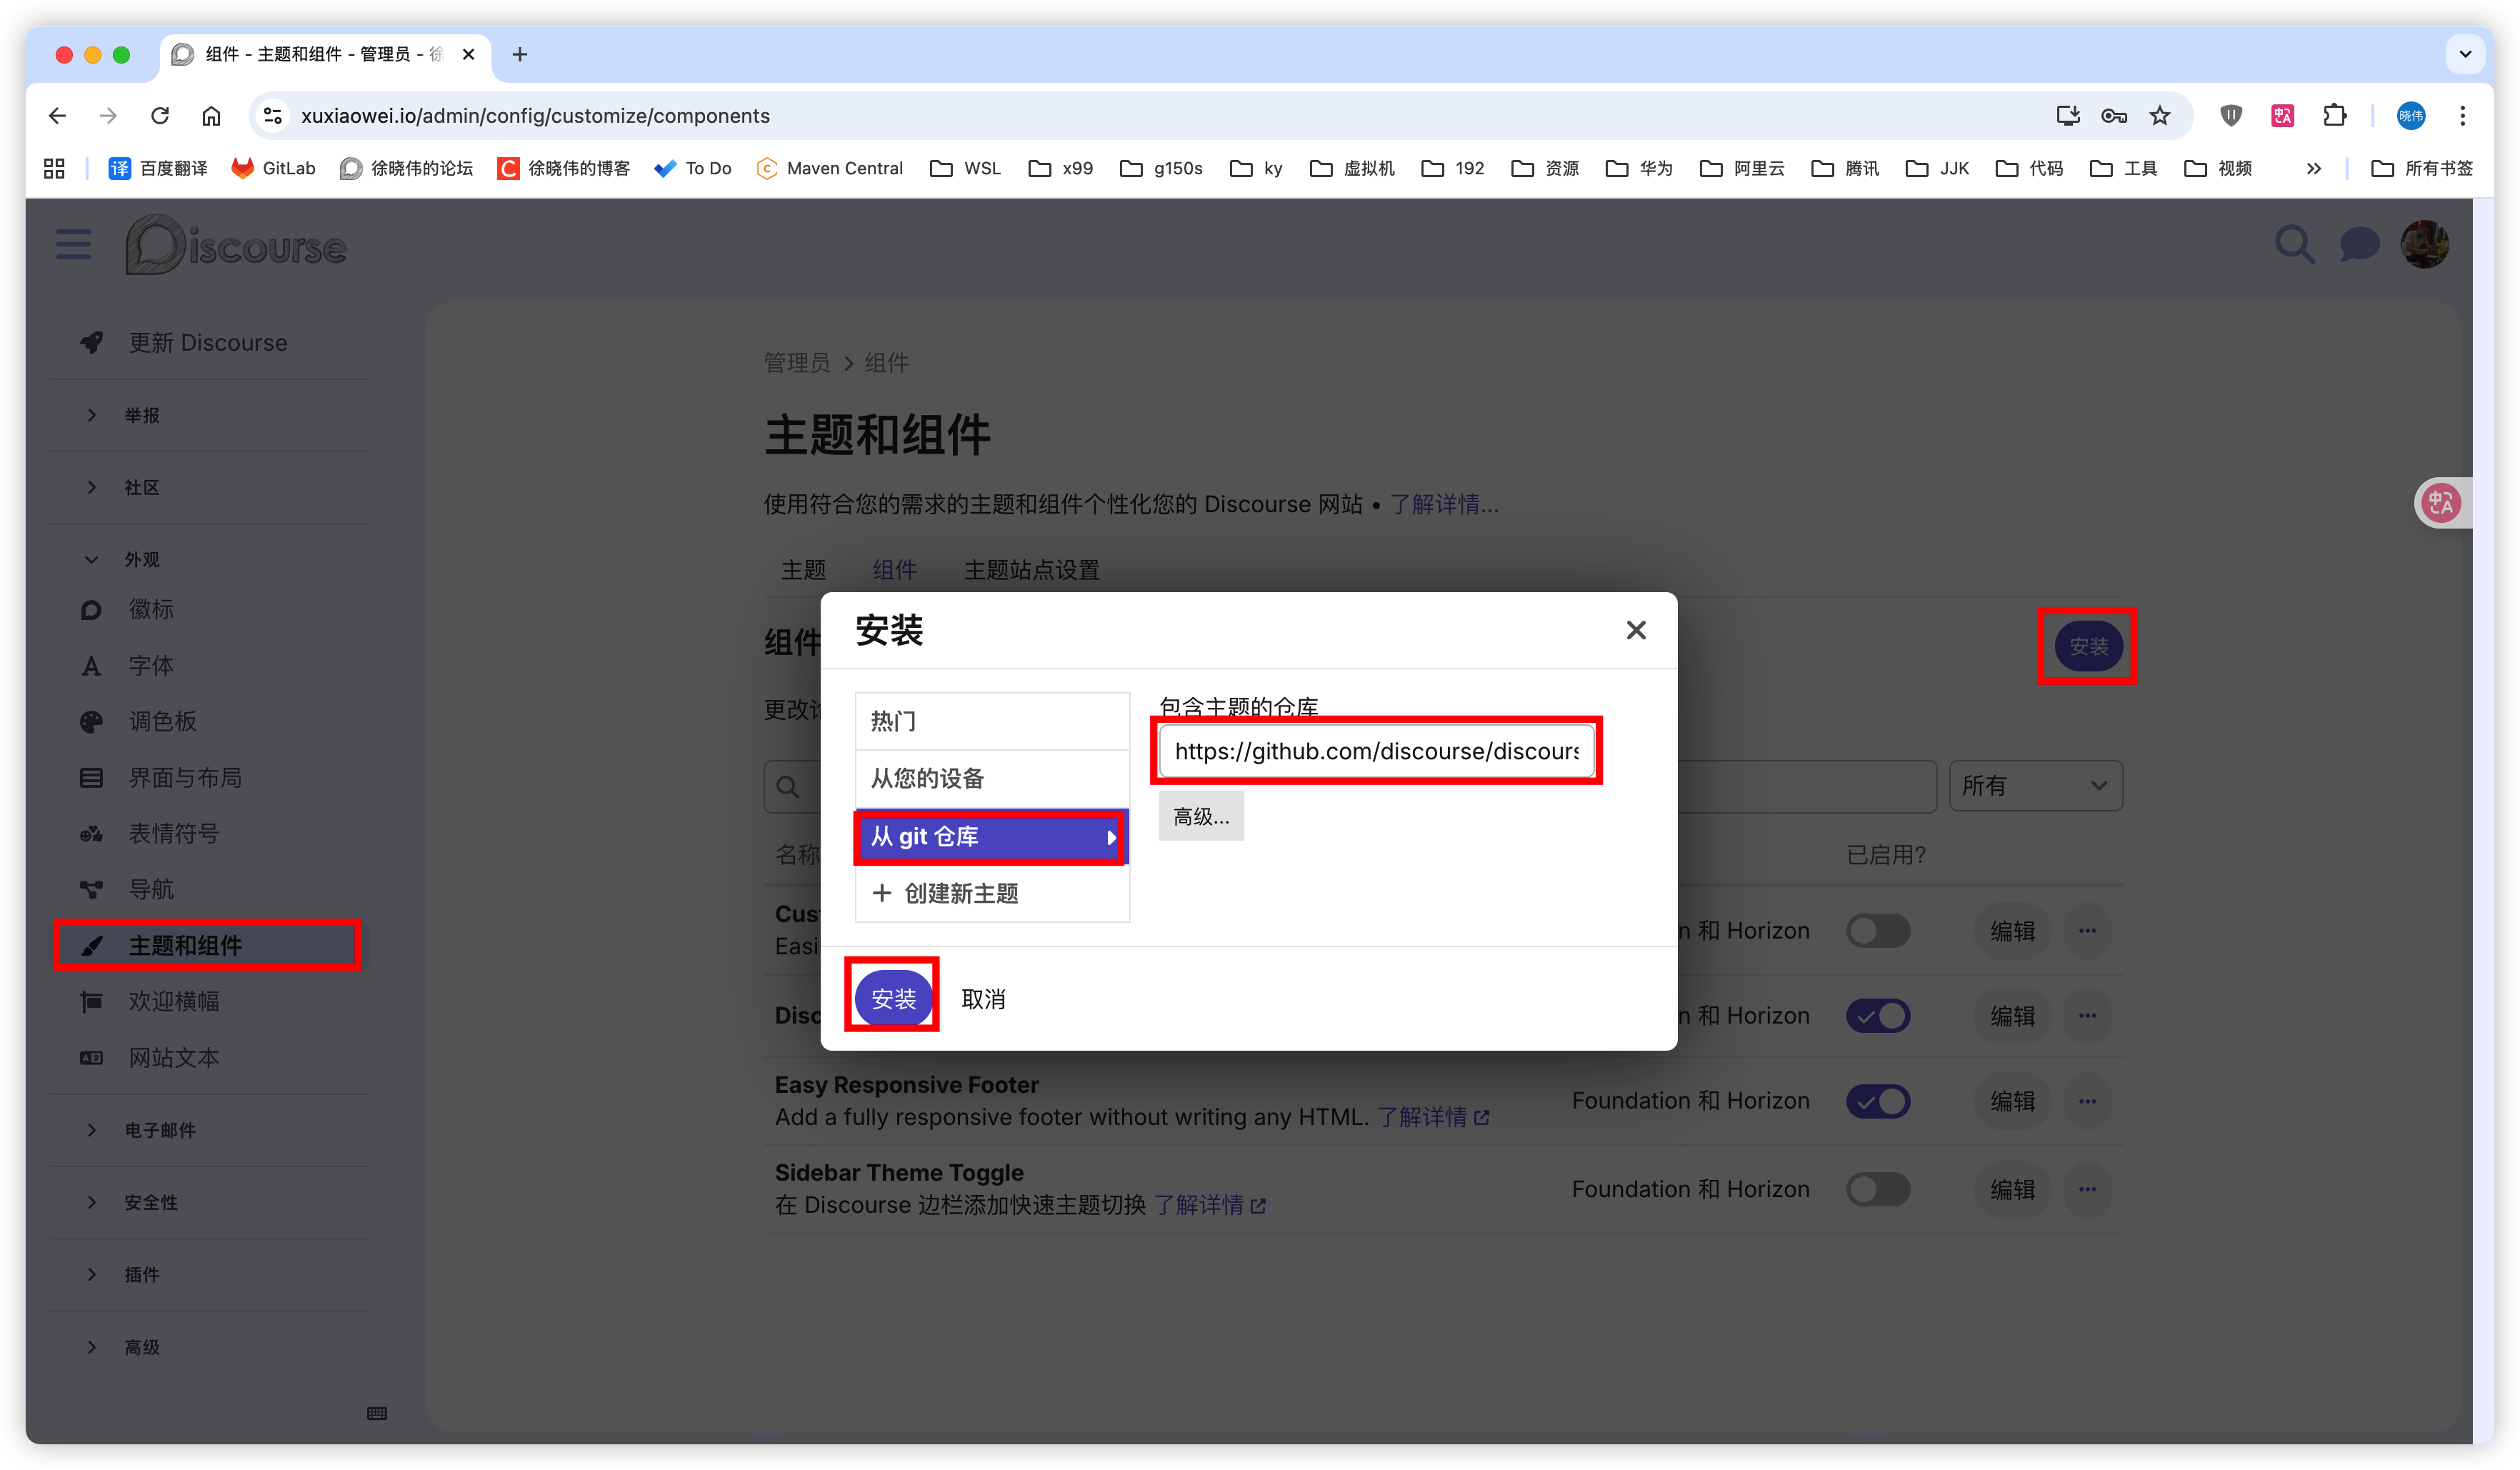Open three-dot menu for Sidebar Theme Toggle
The height and width of the screenshot is (1470, 2520).
[x=2087, y=1189]
